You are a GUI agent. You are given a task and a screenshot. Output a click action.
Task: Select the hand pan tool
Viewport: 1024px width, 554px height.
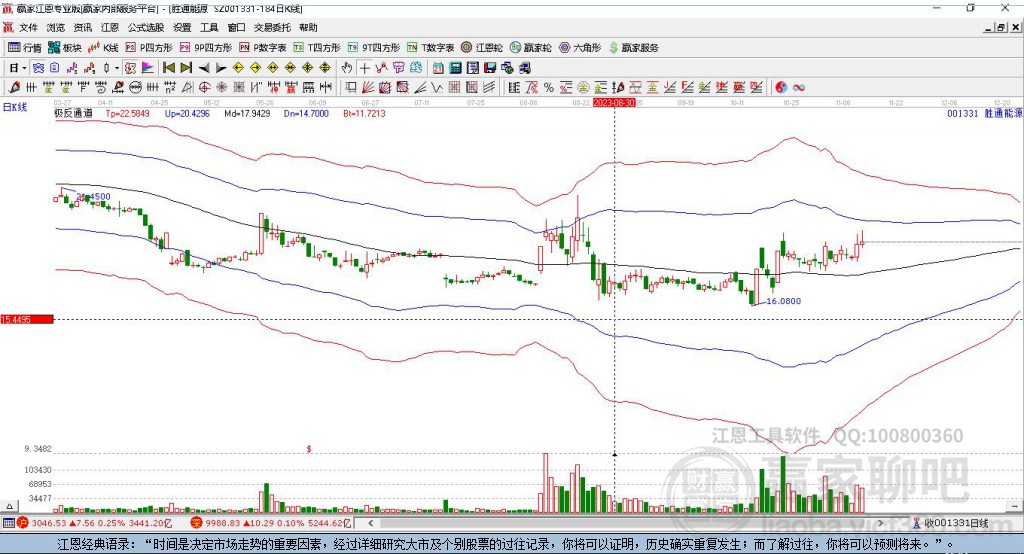(347, 68)
